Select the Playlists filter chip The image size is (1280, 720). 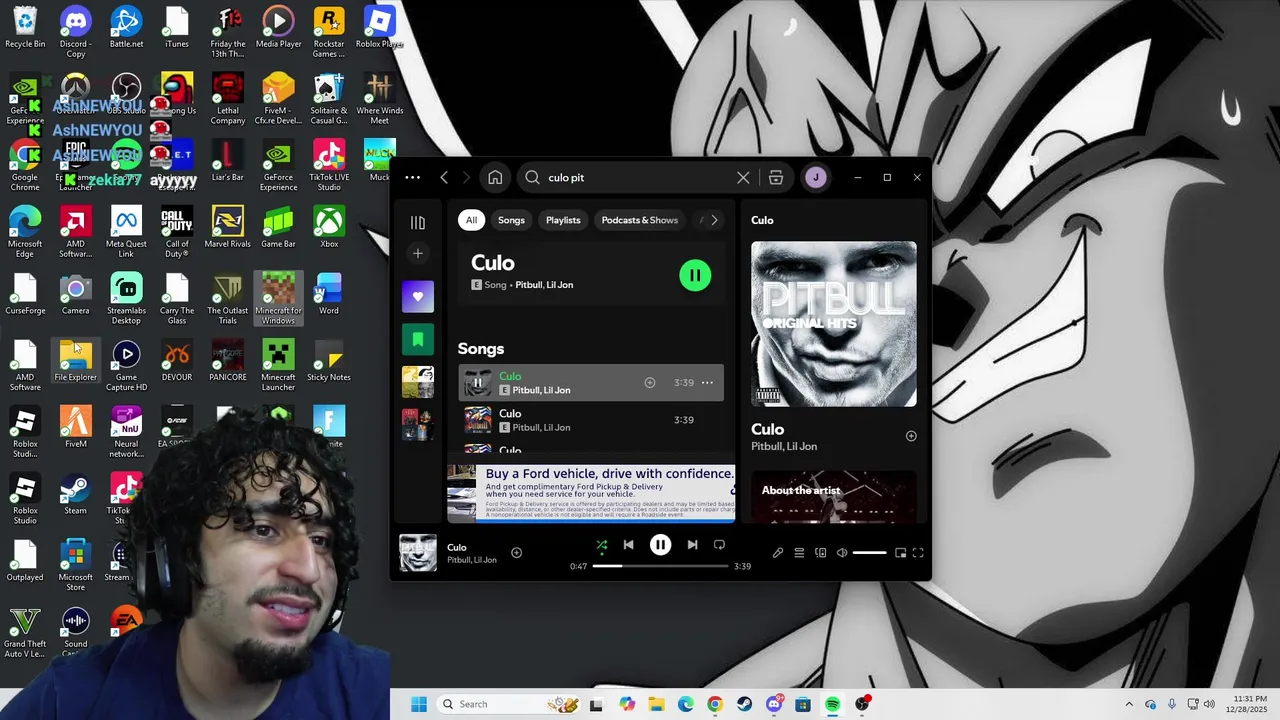pyautogui.click(x=563, y=220)
